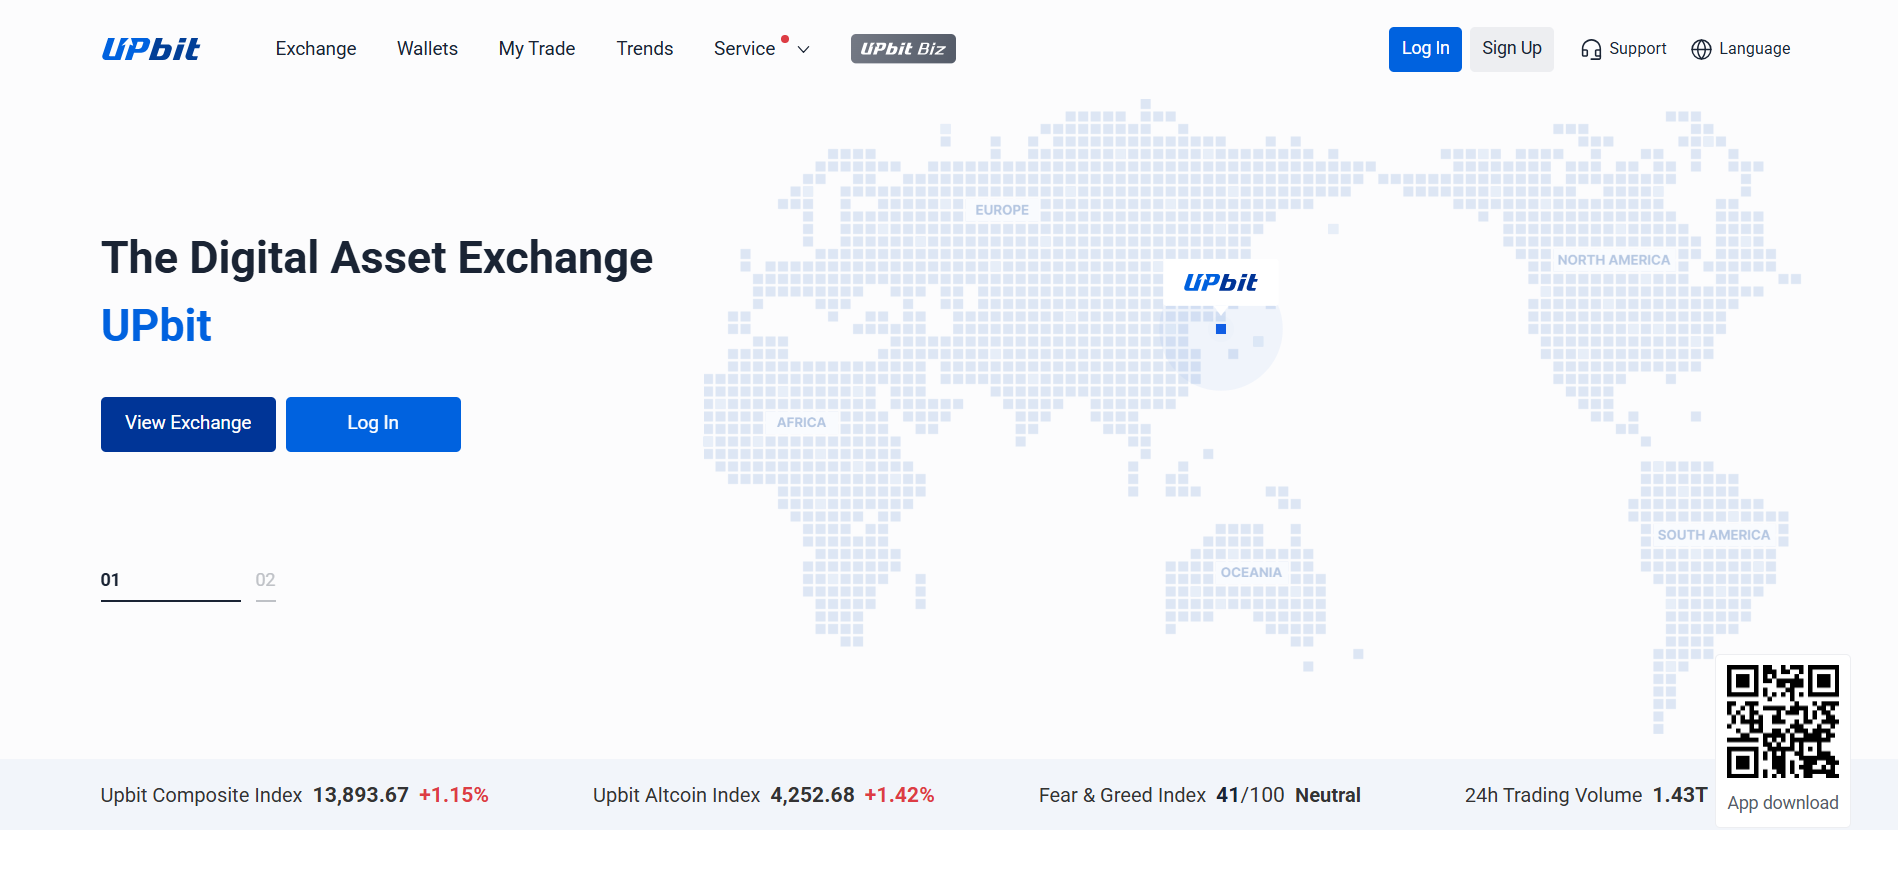
Task: Switch banner page using slide indicator 02
Action: tap(265, 579)
